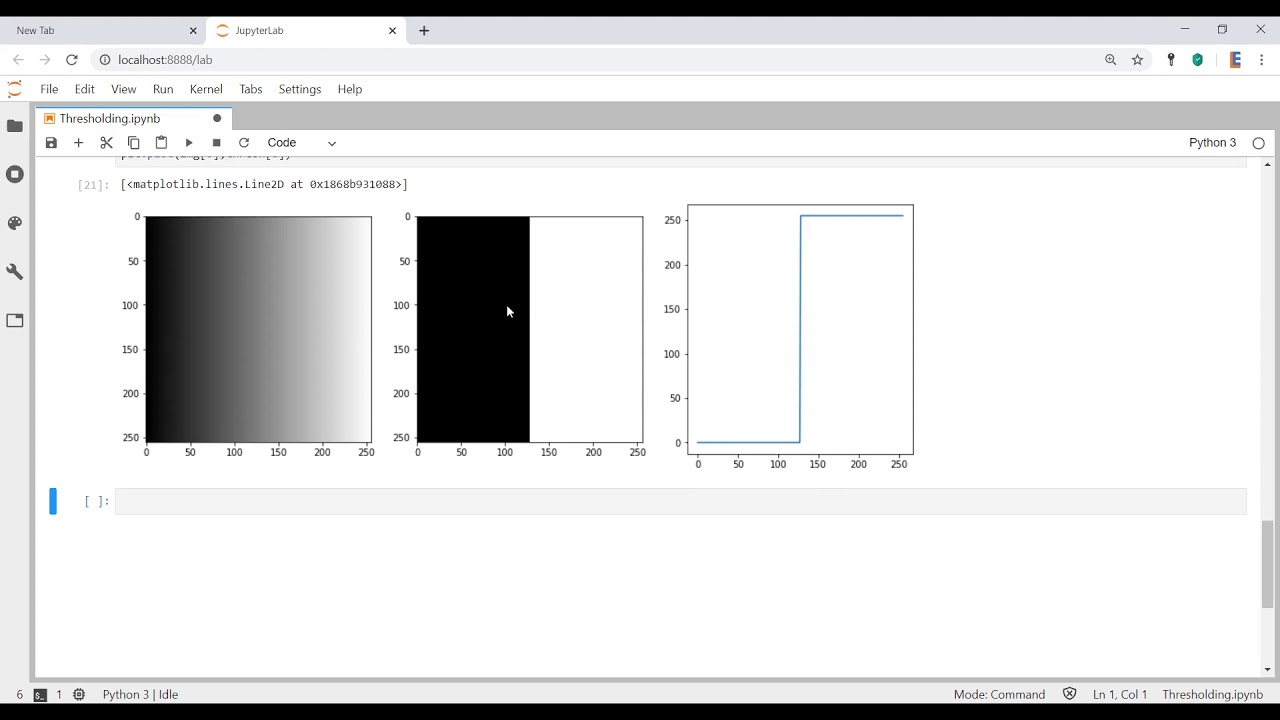Viewport: 1280px width, 720px height.
Task: Open a new browser tab
Action: coord(424,31)
